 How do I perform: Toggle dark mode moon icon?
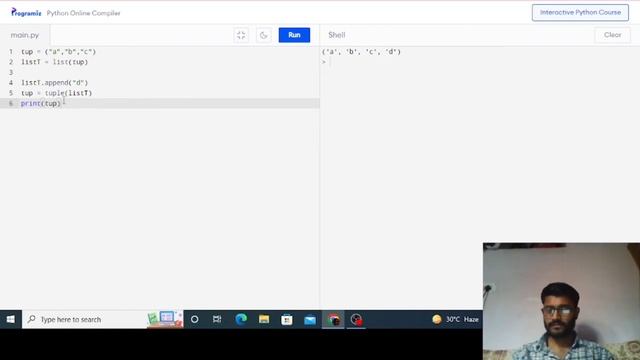(264, 35)
